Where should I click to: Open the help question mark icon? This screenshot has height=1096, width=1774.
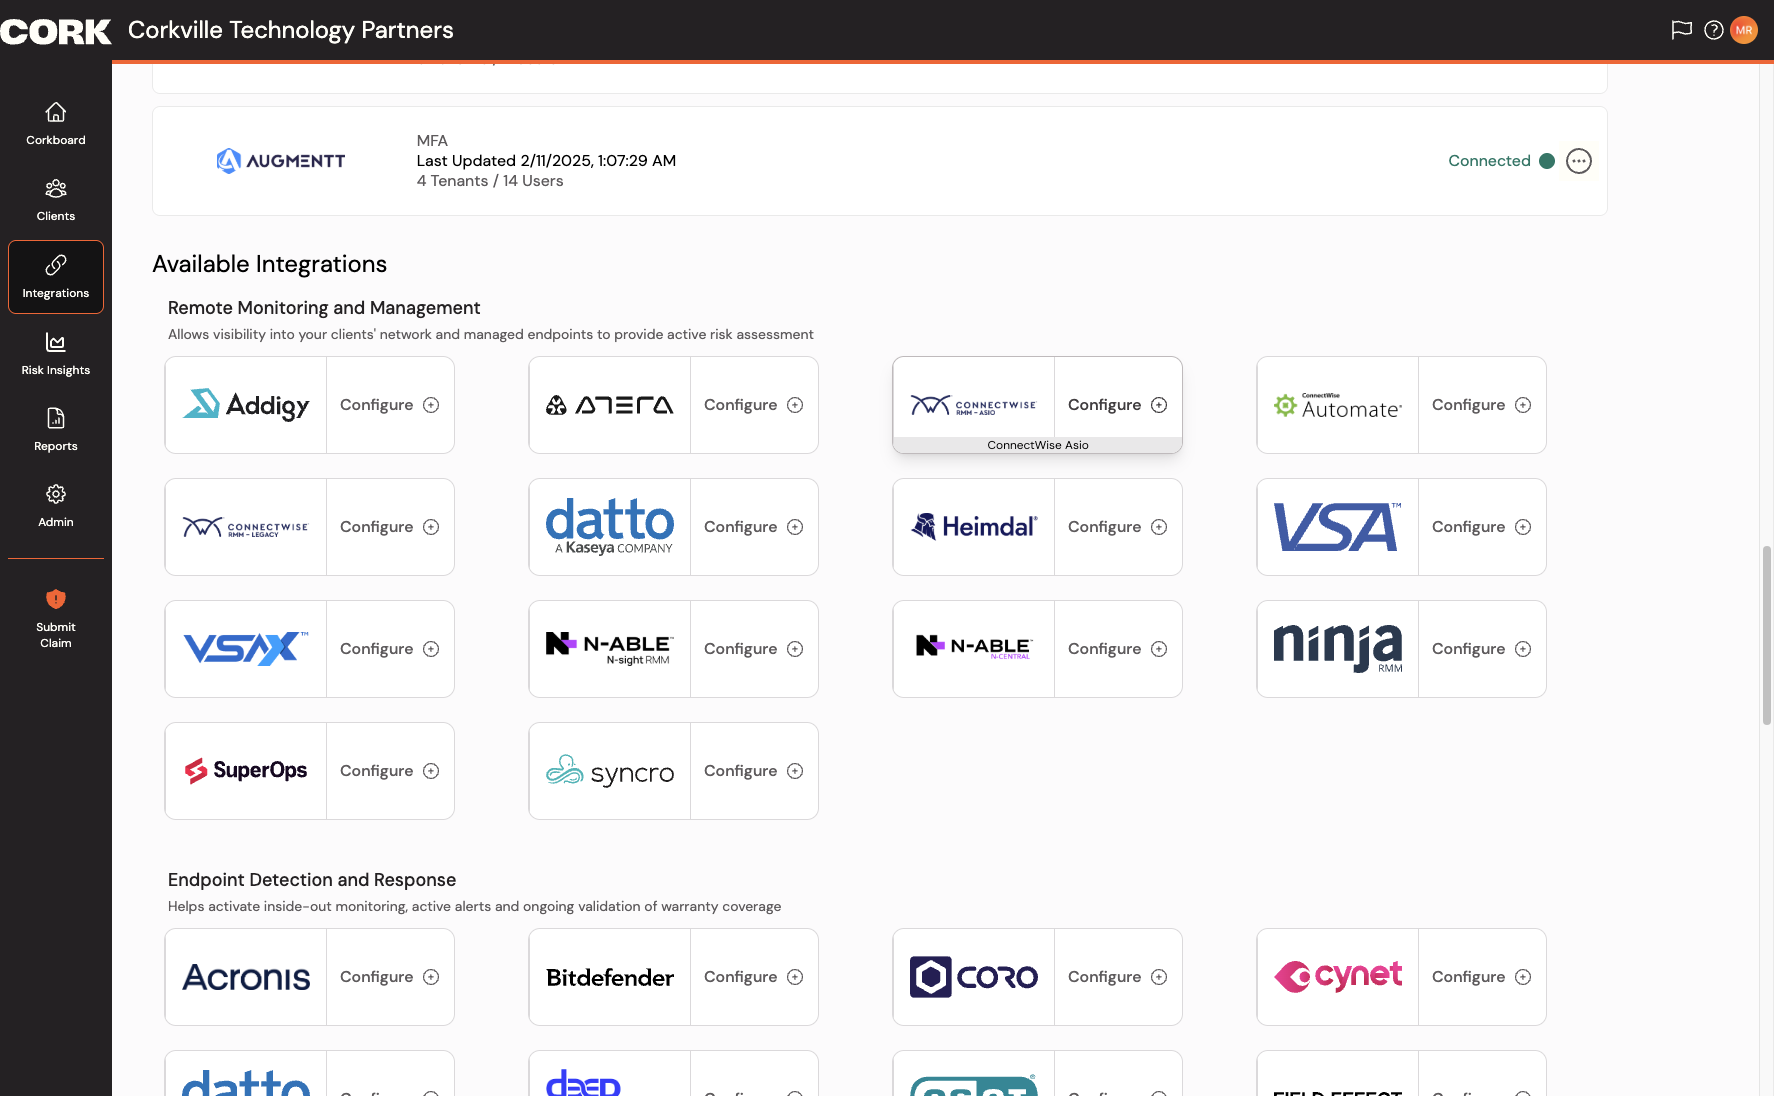pyautogui.click(x=1714, y=30)
